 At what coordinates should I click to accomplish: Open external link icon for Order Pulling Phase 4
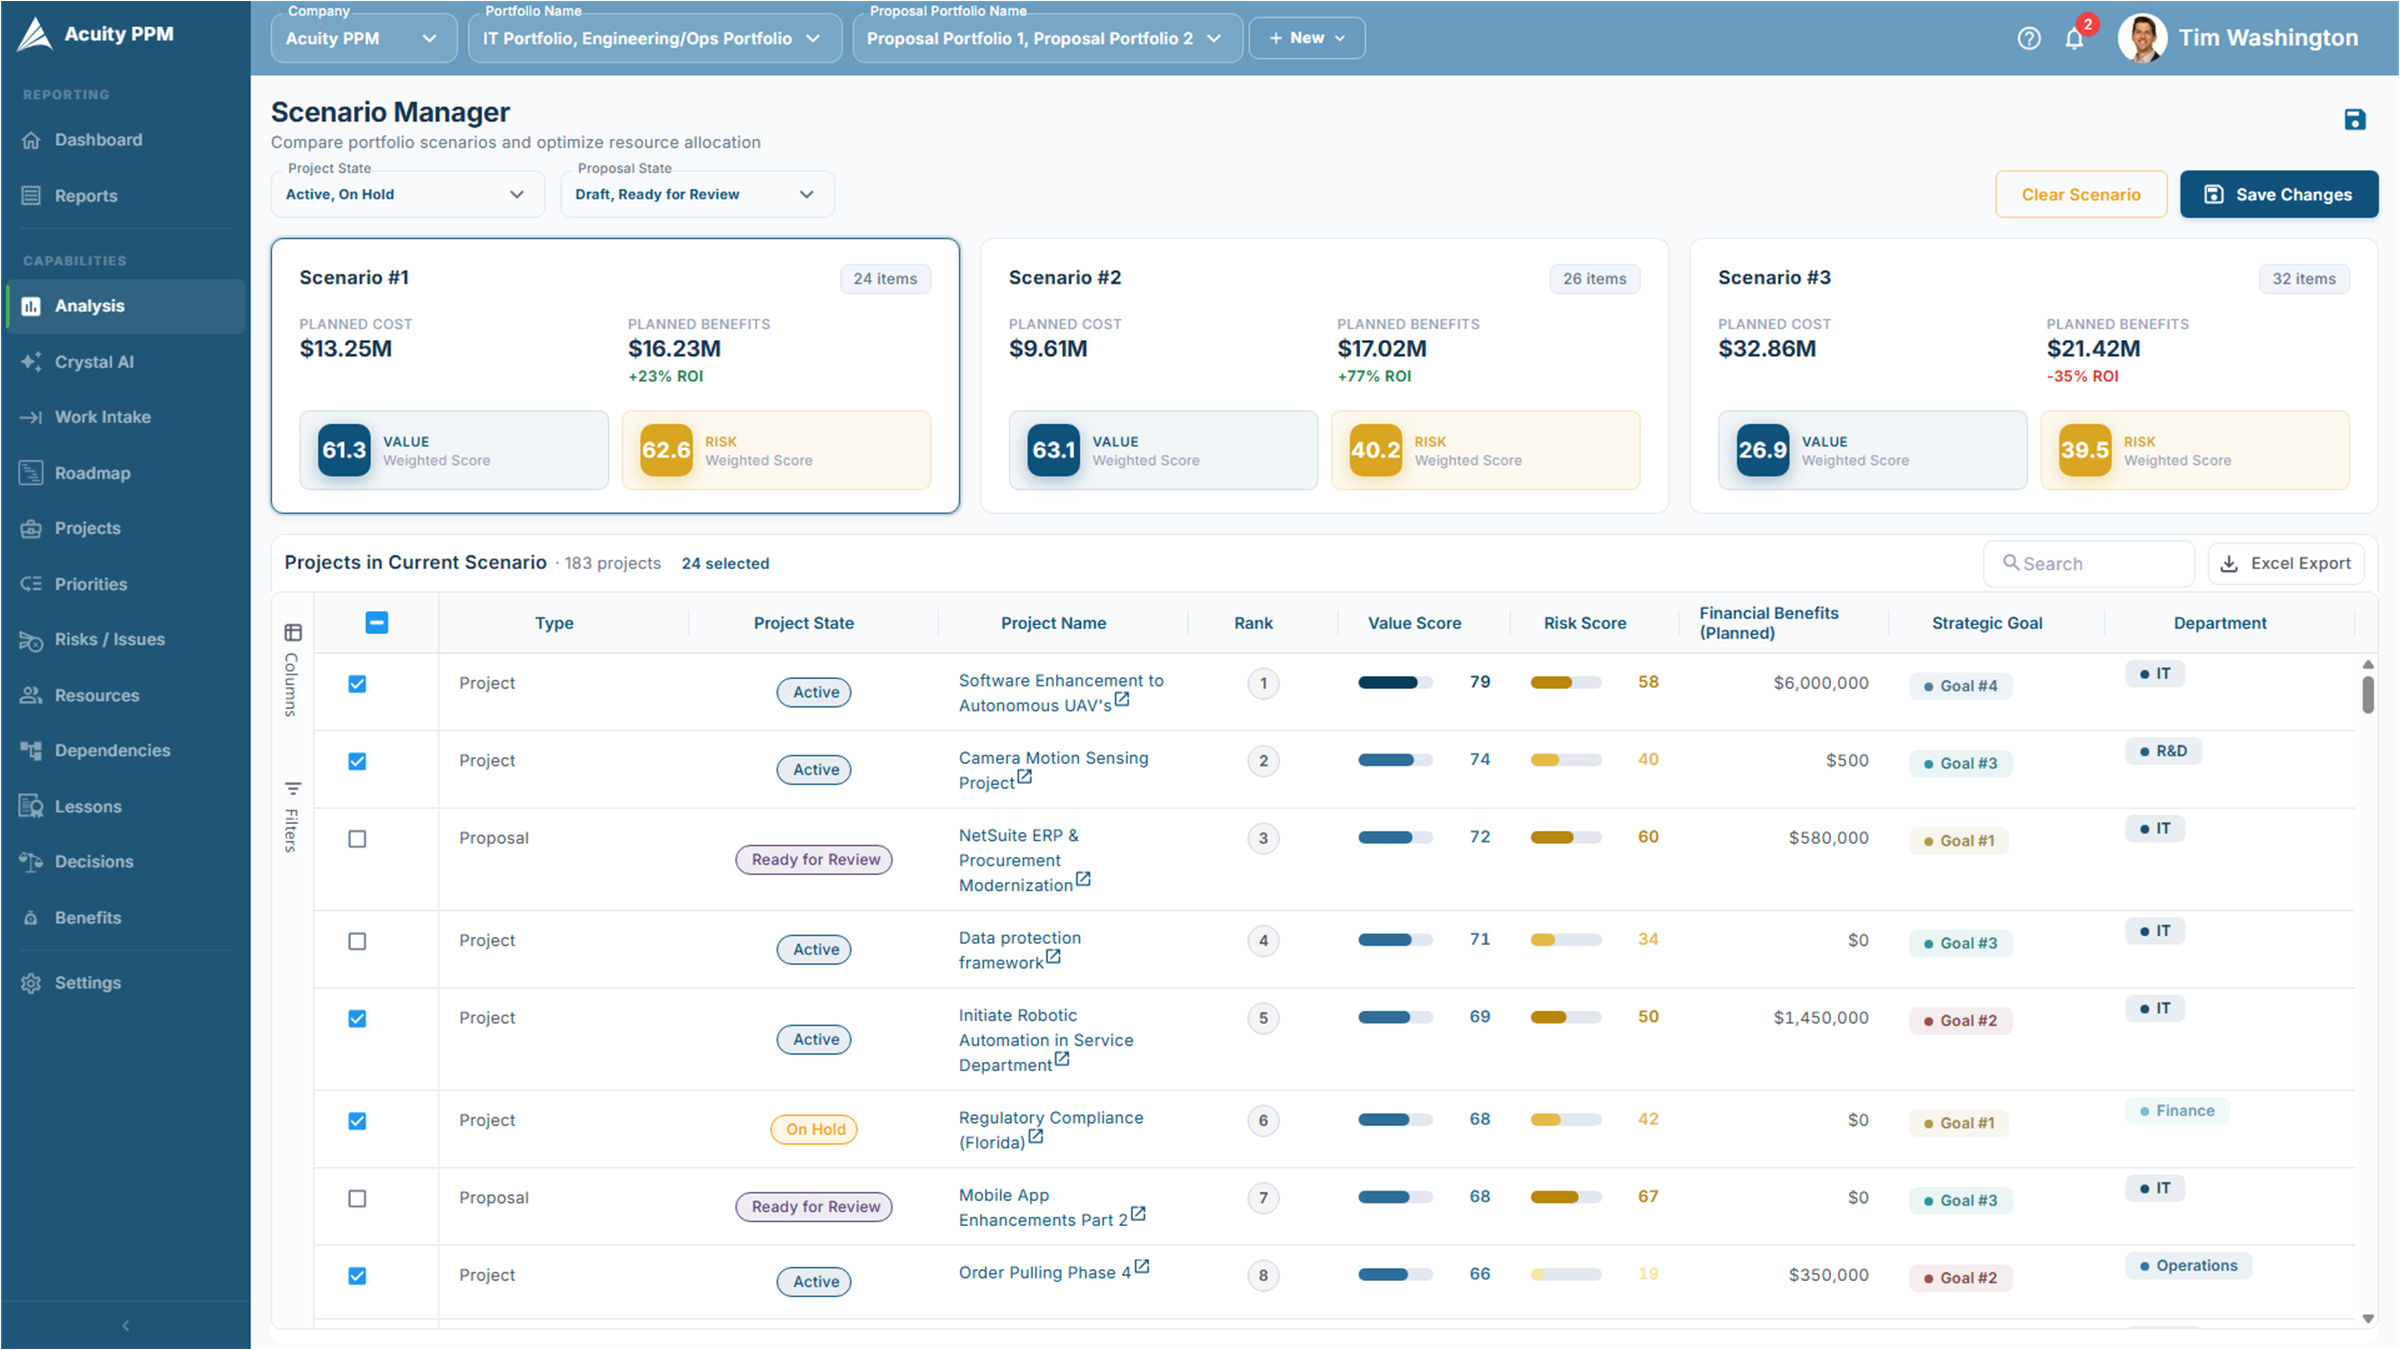pyautogui.click(x=1142, y=1266)
